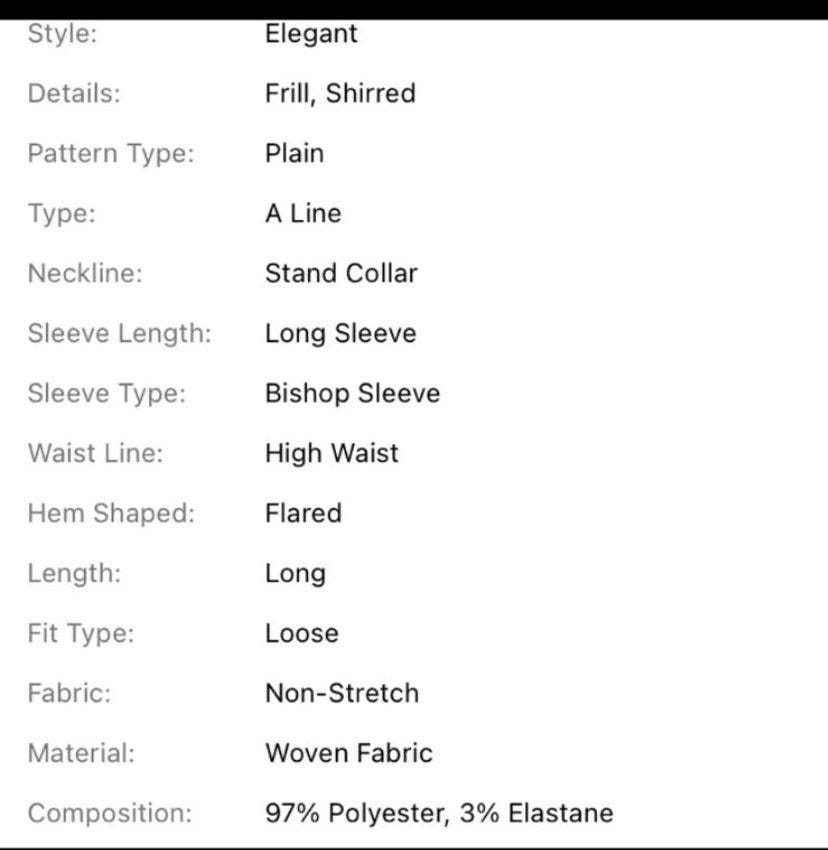Select the Long Sleeve value

click(341, 333)
